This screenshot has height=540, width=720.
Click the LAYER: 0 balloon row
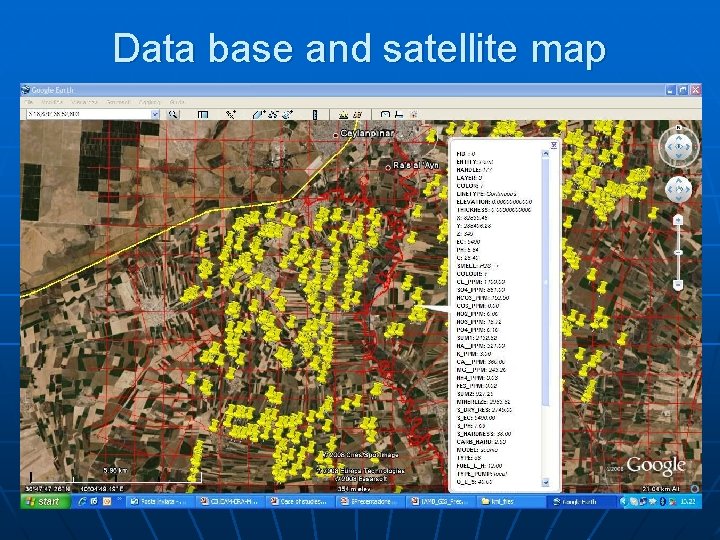pos(469,178)
